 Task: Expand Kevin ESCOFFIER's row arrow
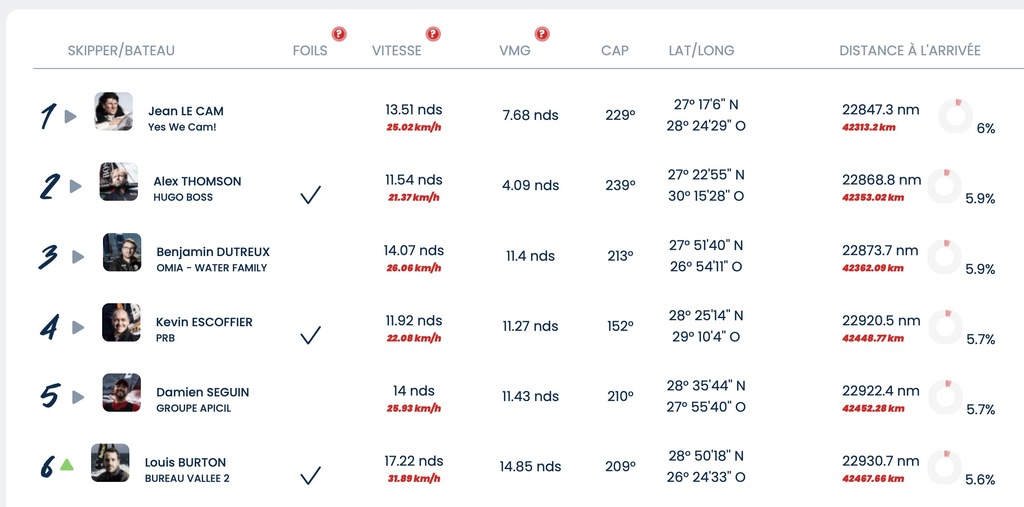pyautogui.click(x=78, y=327)
